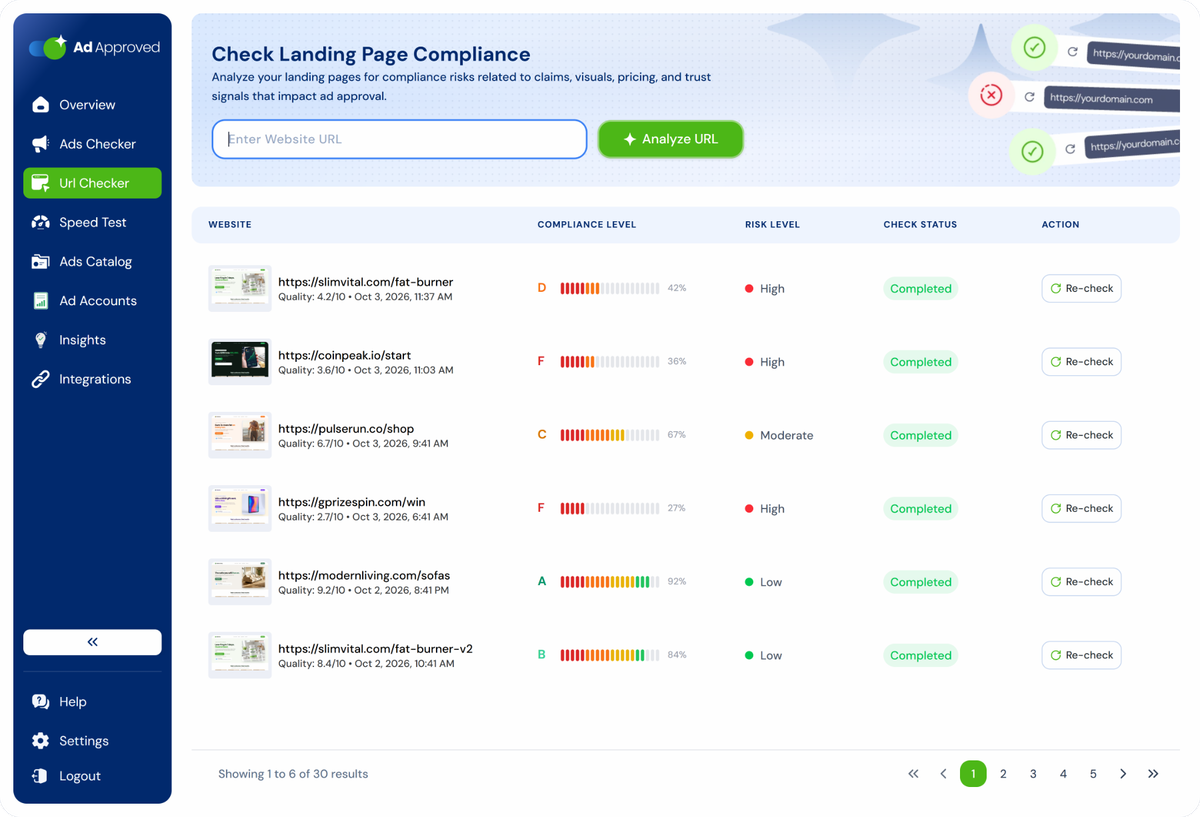Click grade B for slimvital fat-burner-v2
Image resolution: width=1200 pixels, height=817 pixels.
point(542,655)
